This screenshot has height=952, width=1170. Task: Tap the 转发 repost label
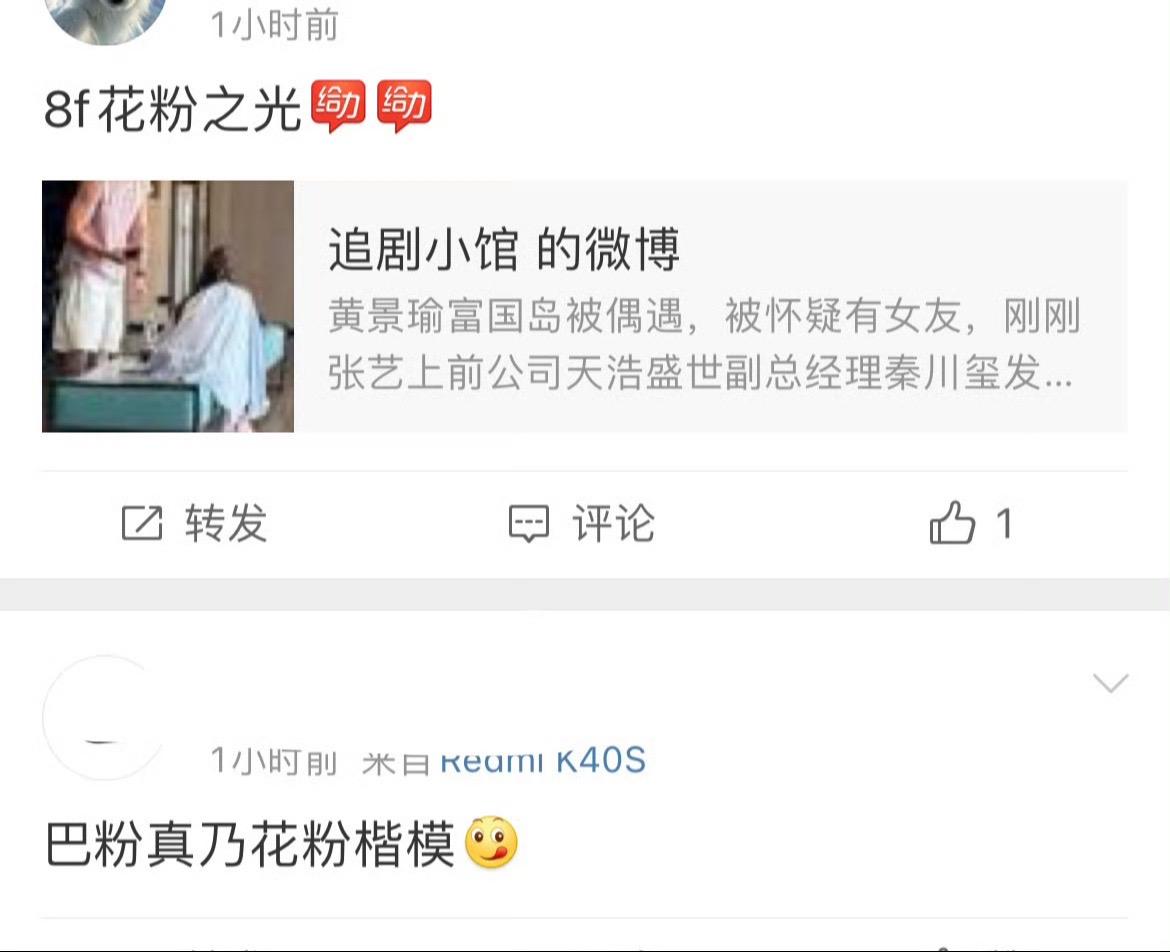pyautogui.click(x=227, y=523)
